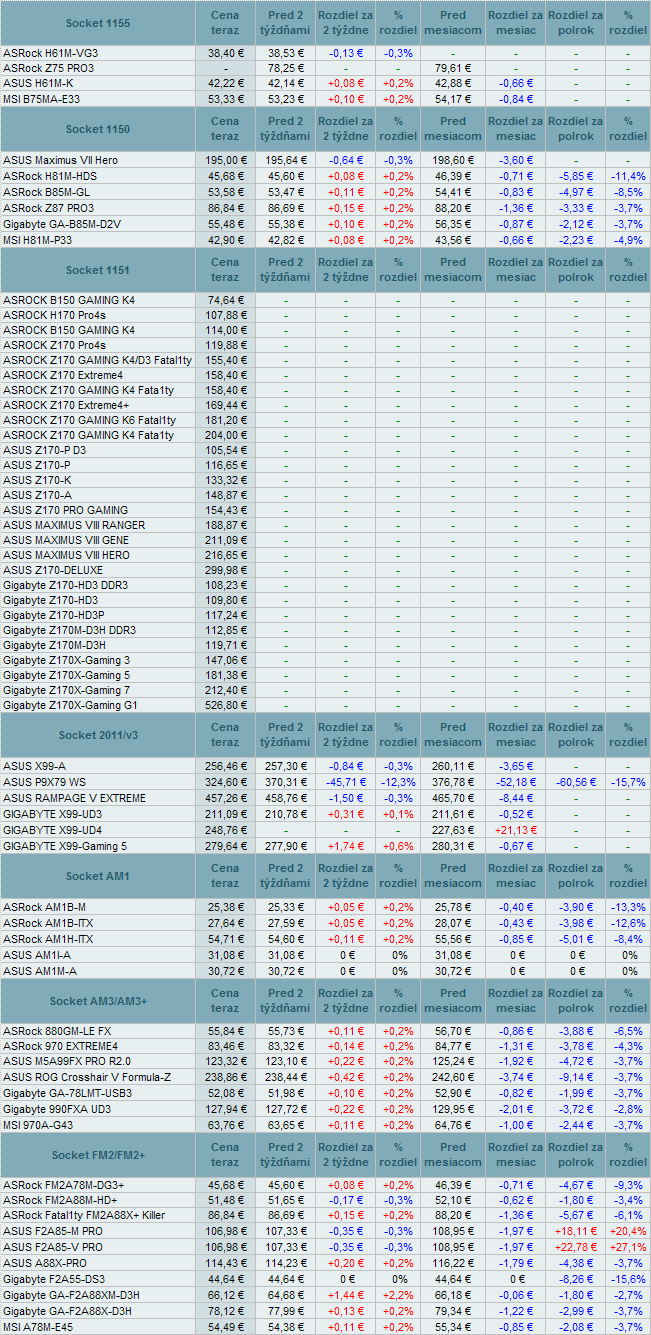Image resolution: width=651 pixels, height=1335 pixels.
Task: Click ASUS ROG Crosshair V Formula-Z name
Action: pyautogui.click(x=86, y=1078)
